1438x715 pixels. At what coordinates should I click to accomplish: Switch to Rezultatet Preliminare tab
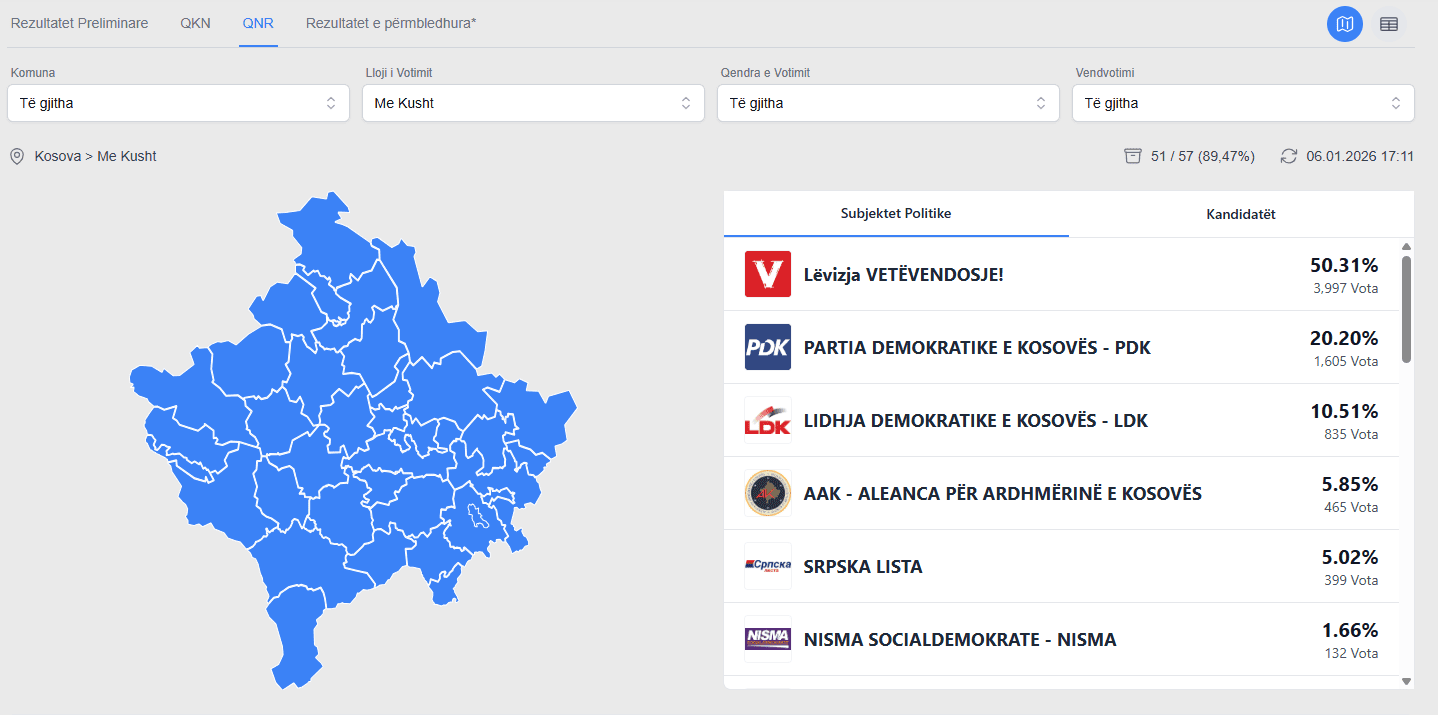coord(79,23)
